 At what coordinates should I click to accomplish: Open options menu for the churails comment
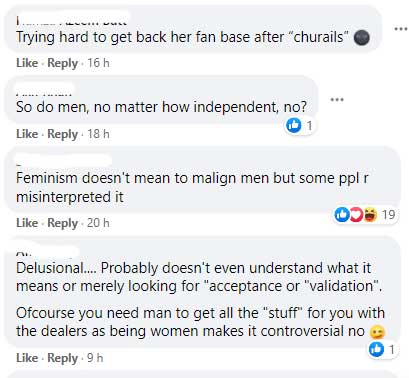point(401,29)
